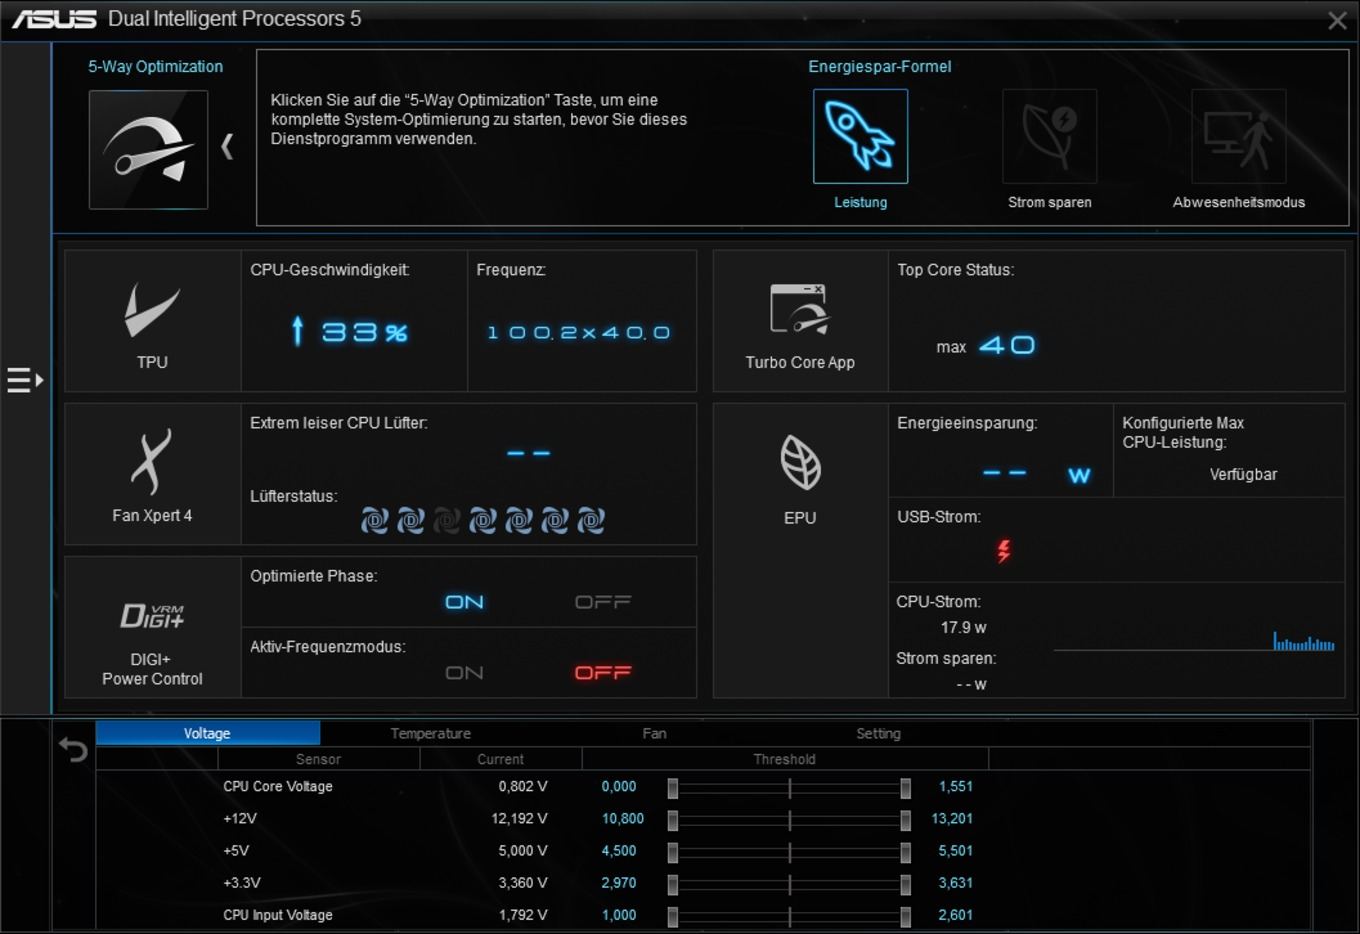The width and height of the screenshot is (1360, 934).
Task: Click the +3.3V upper threshold 3,631
Action: point(955,882)
